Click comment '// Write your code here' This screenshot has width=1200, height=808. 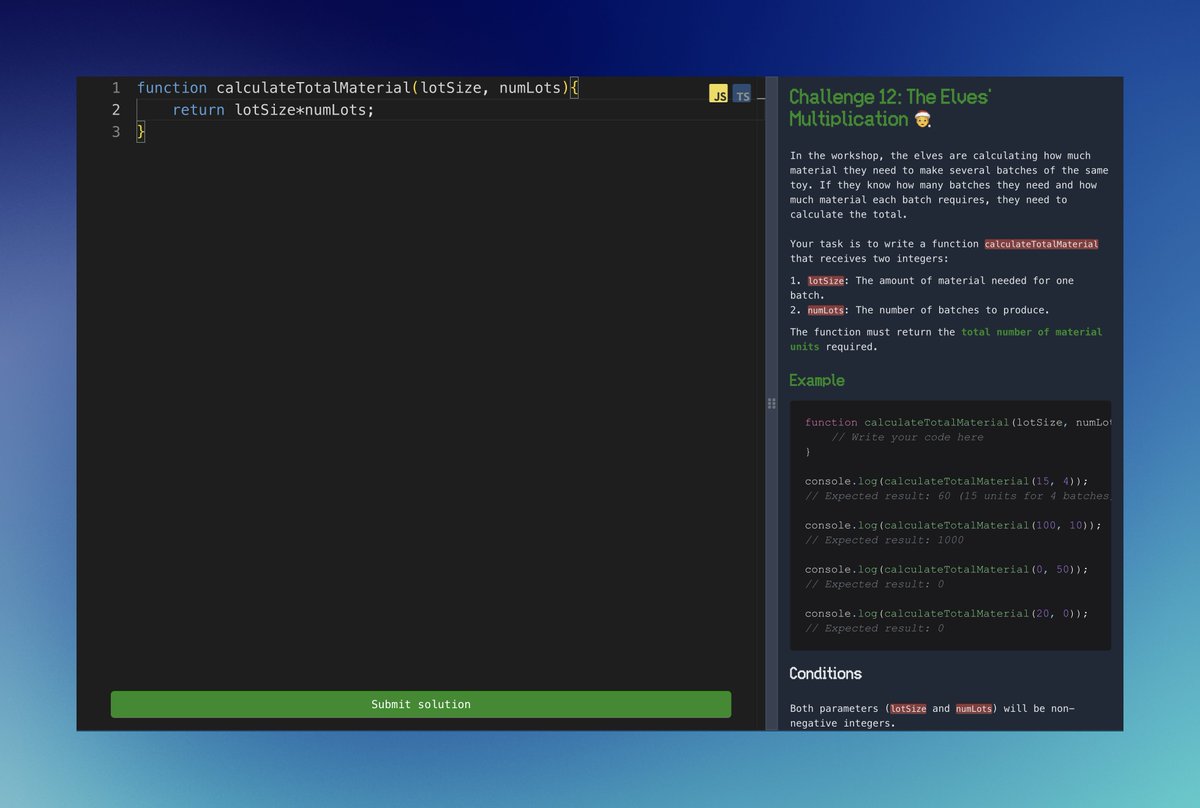tap(907, 437)
